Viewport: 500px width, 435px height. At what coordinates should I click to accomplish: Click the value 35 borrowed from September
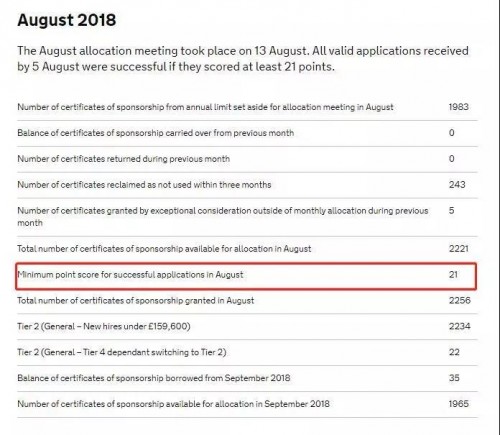pyautogui.click(x=454, y=378)
